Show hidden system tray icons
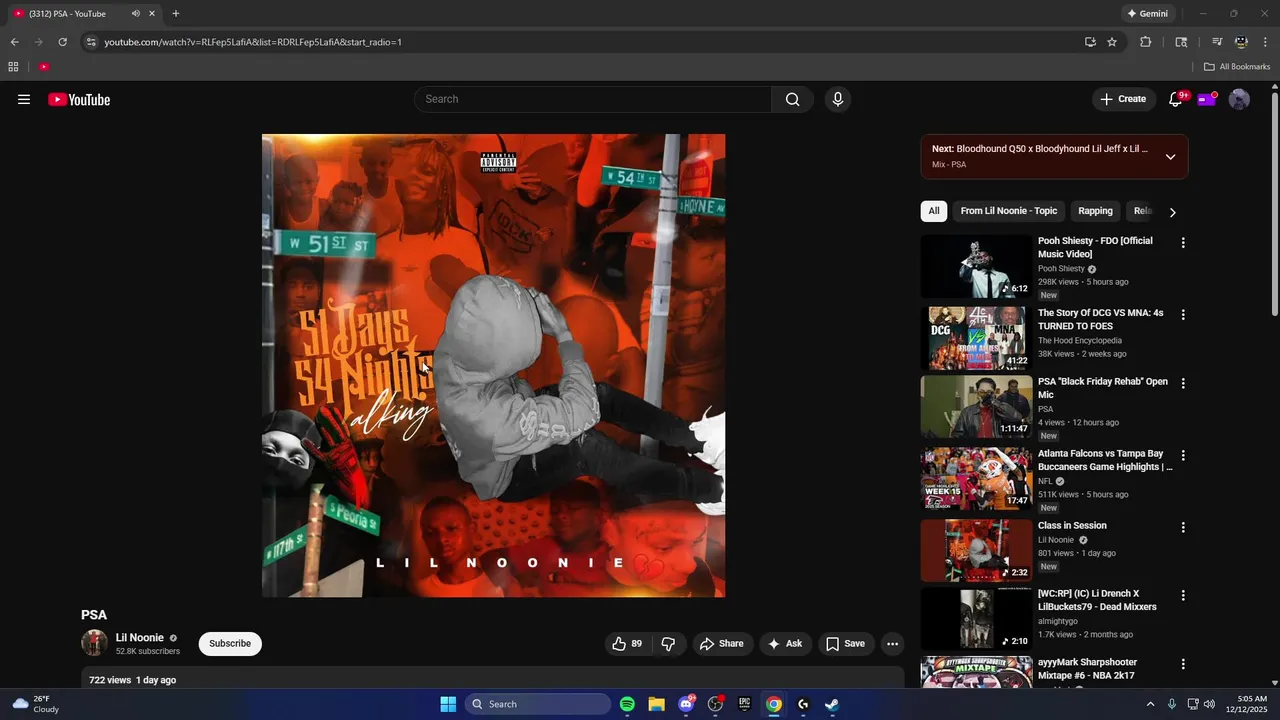1280x720 pixels. pyautogui.click(x=1150, y=704)
